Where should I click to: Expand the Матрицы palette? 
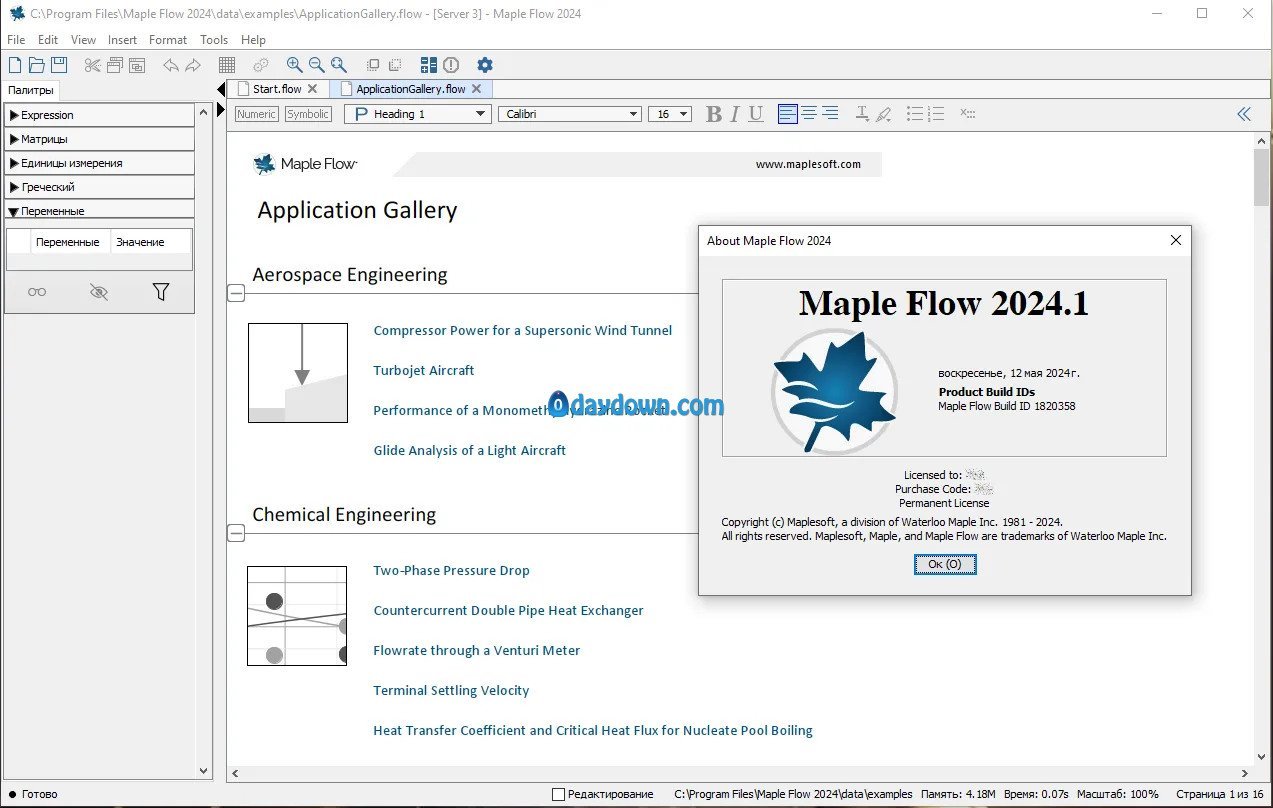[99, 139]
